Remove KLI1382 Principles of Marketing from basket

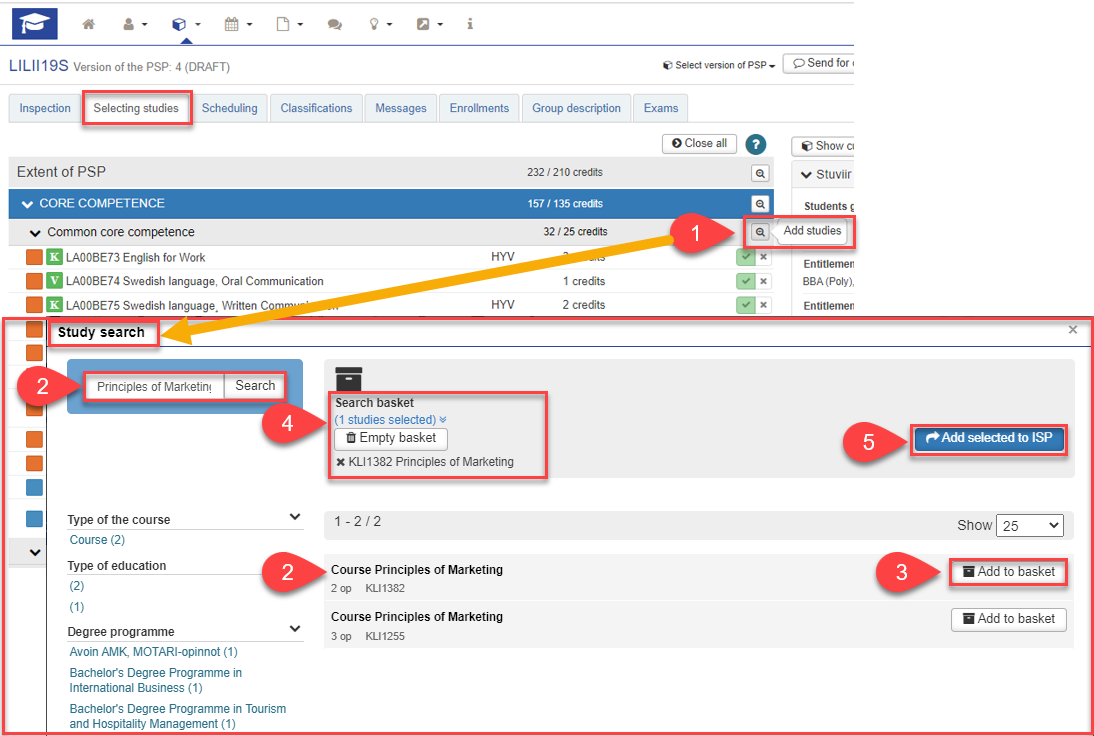pyautogui.click(x=341, y=462)
